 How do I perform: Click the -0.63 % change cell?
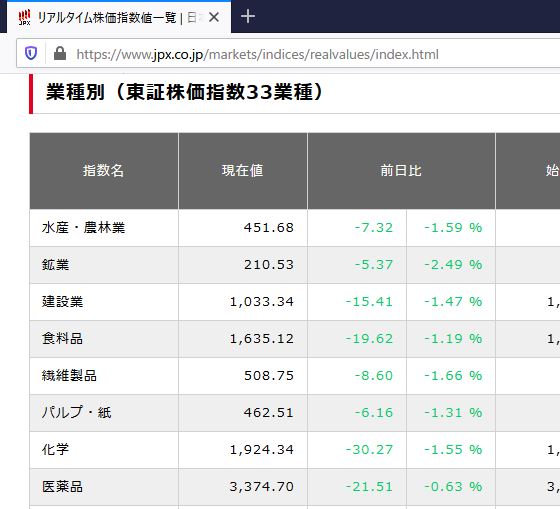451,487
